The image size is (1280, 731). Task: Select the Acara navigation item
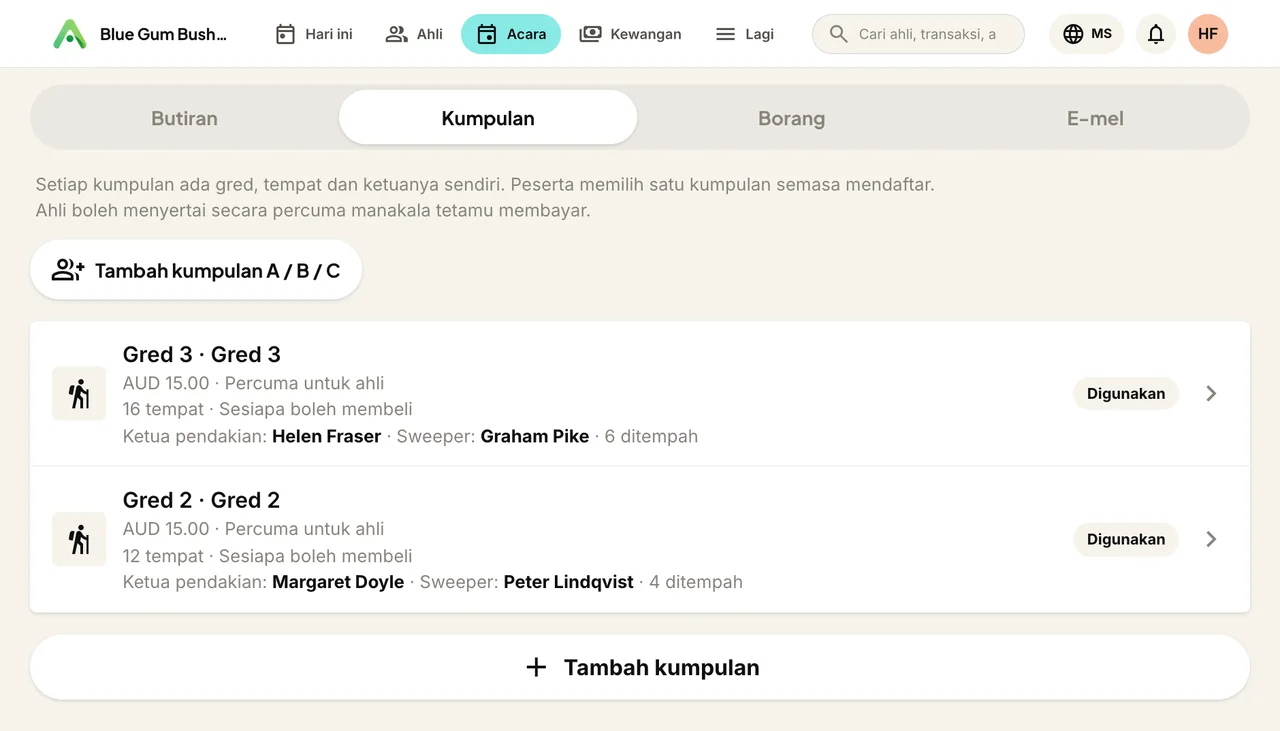click(x=511, y=34)
